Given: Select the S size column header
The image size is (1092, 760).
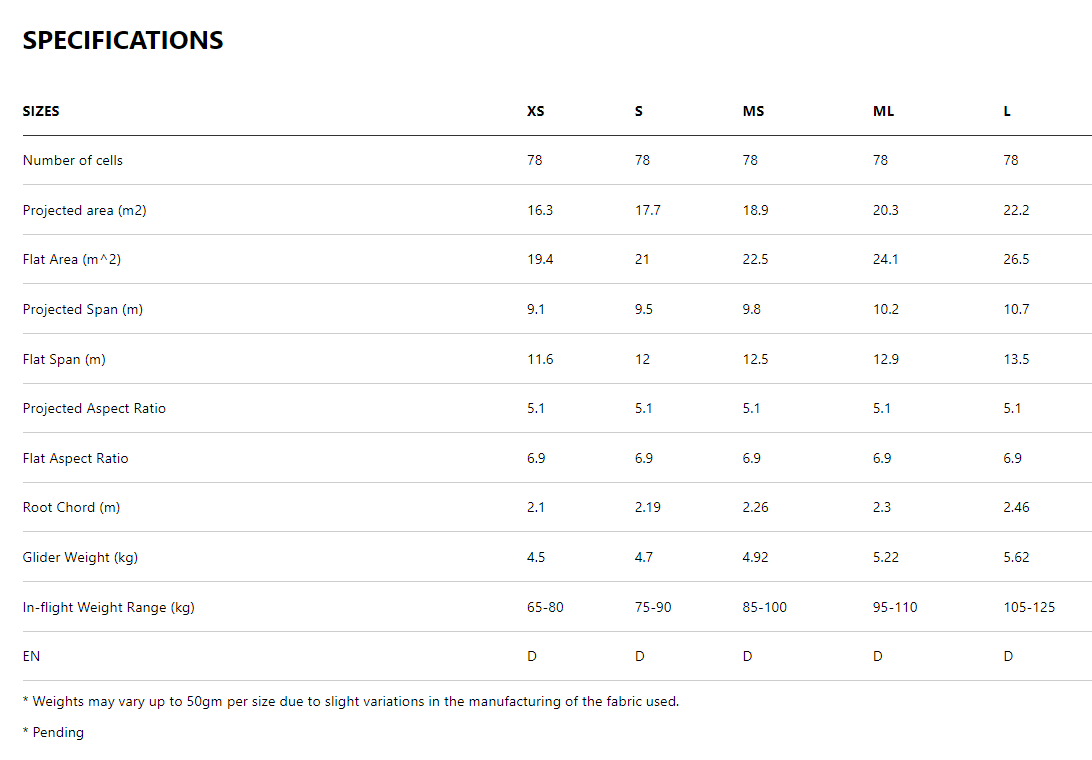Looking at the screenshot, I should pos(639,111).
